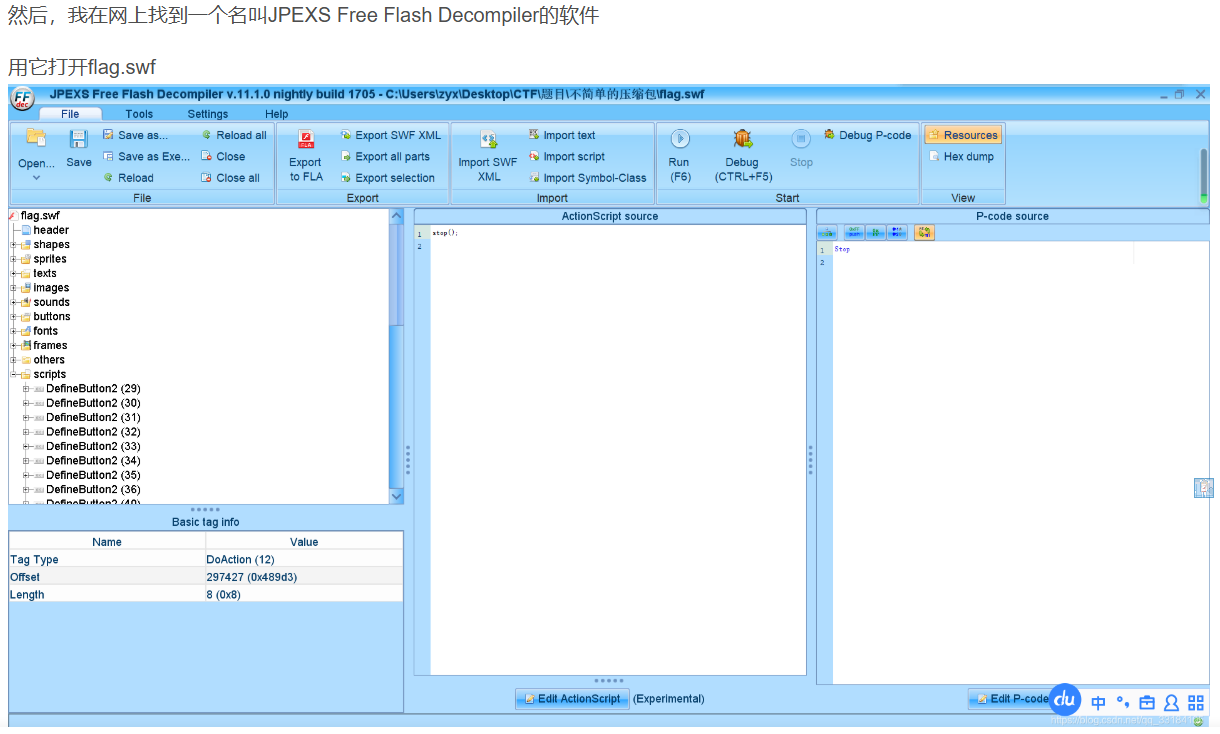The height and width of the screenshot is (734, 1220).
Task: Click Export selection
Action: click(x=387, y=178)
